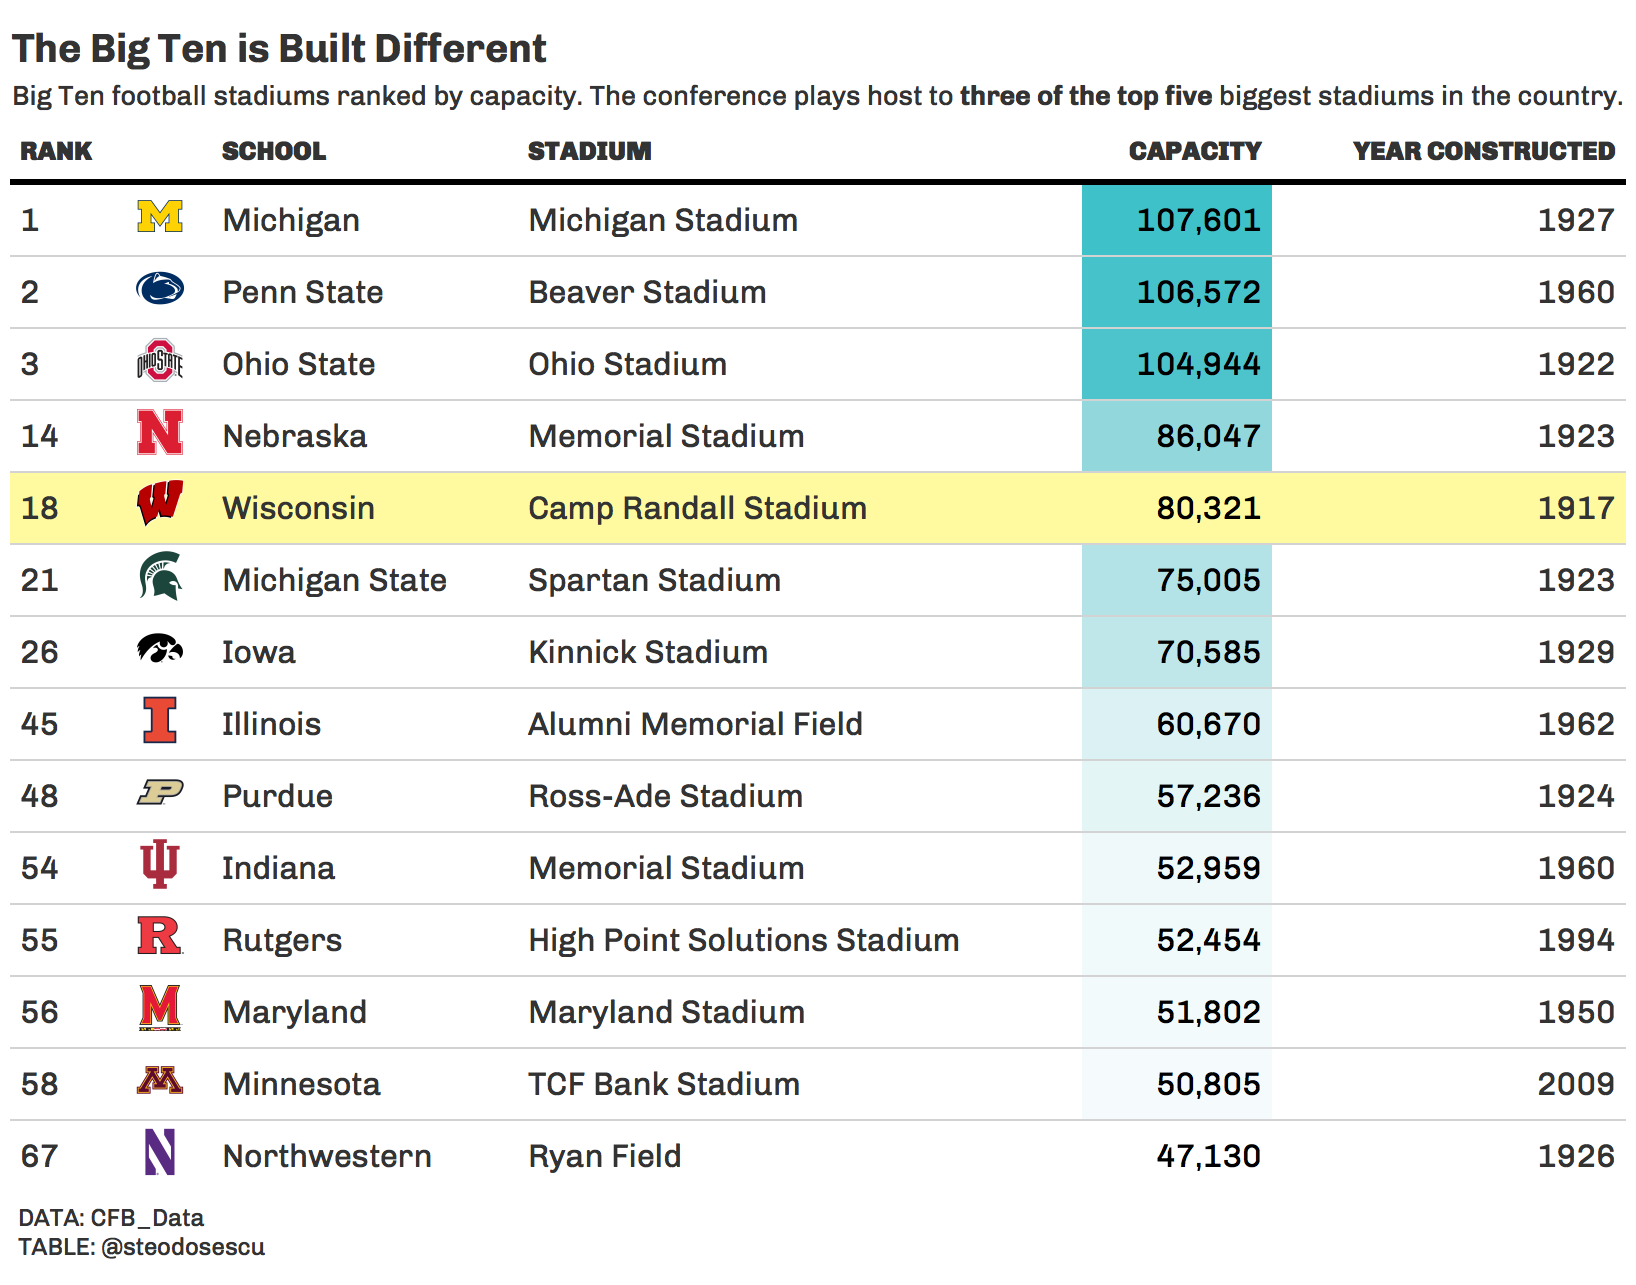Click the Ohio State logo
Screen dimensions: 1636x1285
pos(160,361)
